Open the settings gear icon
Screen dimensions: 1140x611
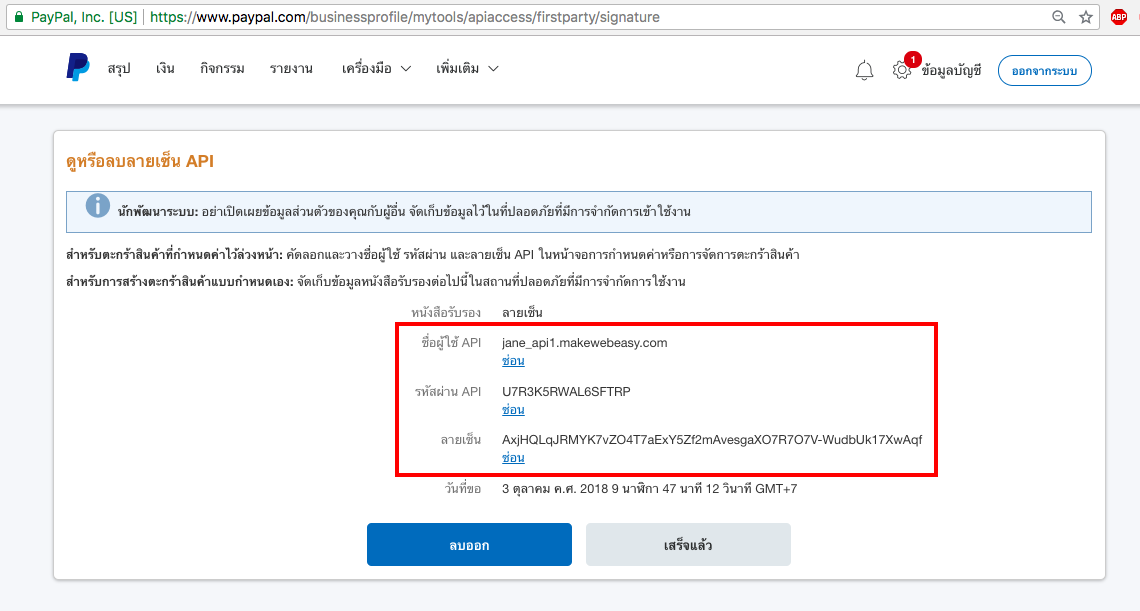[x=902, y=70]
